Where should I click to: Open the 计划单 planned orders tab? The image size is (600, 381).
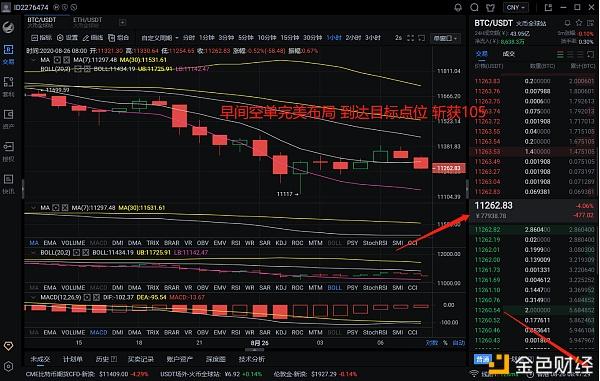(73, 359)
